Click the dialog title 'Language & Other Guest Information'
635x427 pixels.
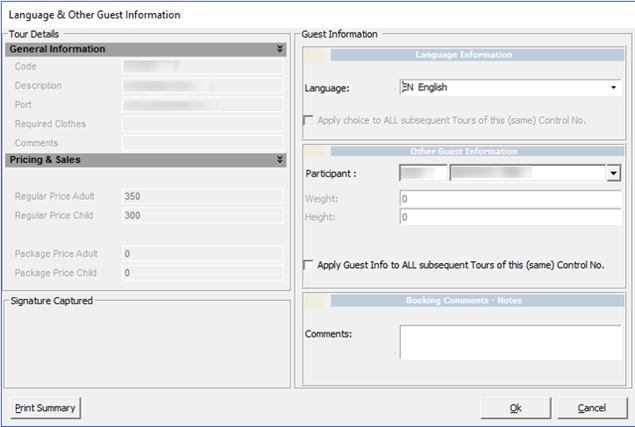point(94,15)
